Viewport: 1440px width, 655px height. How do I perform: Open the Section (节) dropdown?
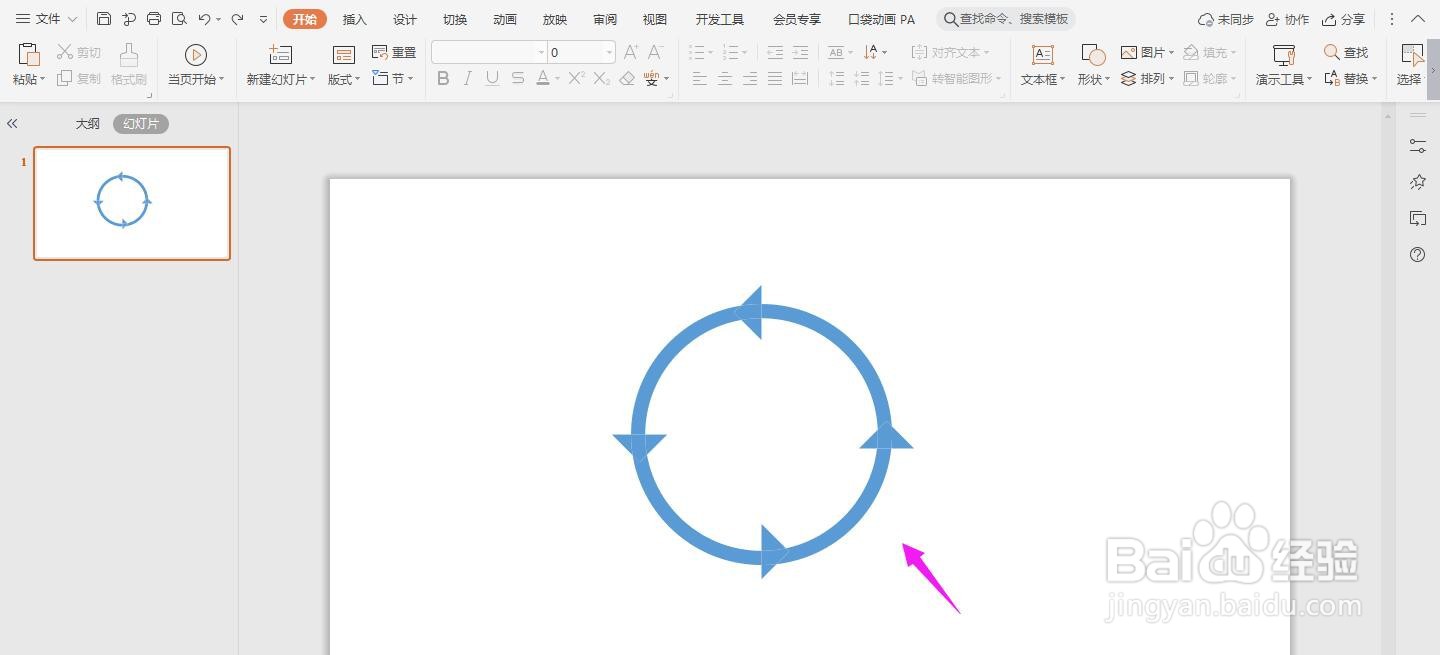(x=393, y=78)
